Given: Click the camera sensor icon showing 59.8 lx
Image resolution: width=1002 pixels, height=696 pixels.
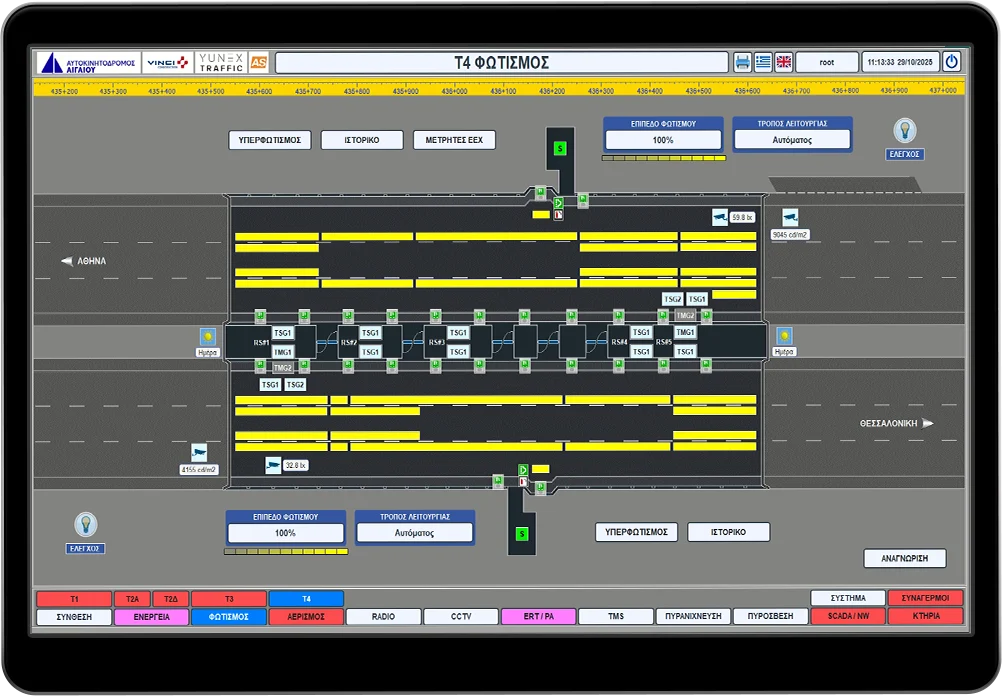Looking at the screenshot, I should (719, 217).
